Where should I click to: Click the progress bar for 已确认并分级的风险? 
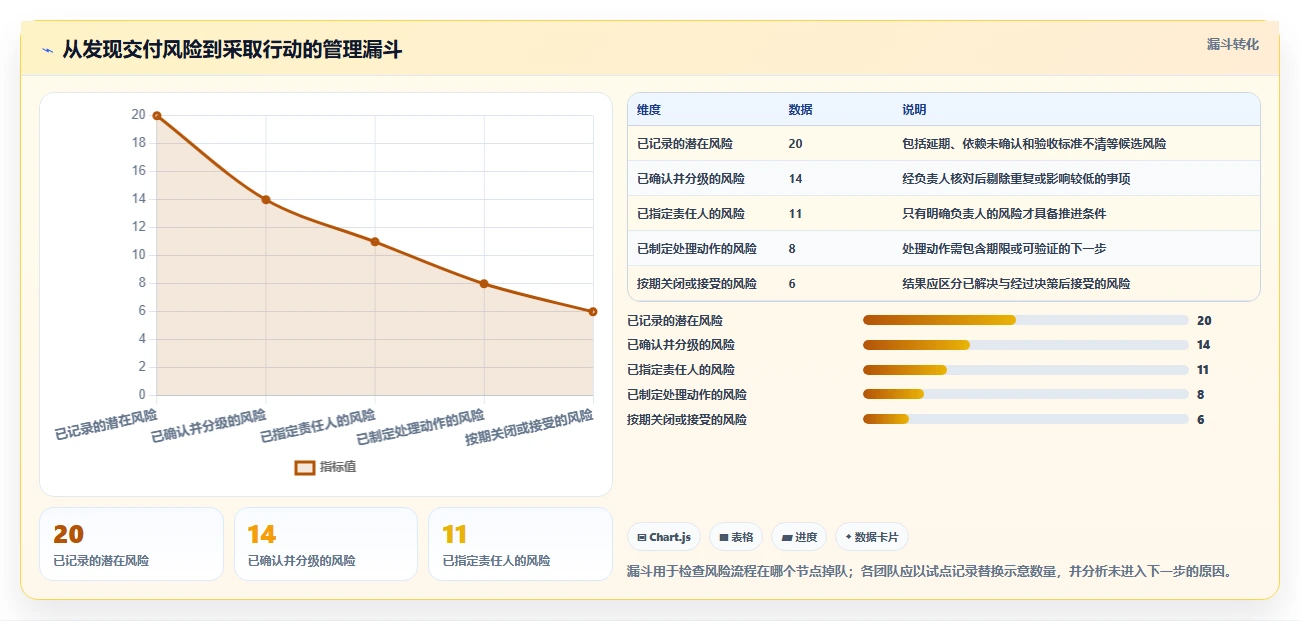coord(1026,345)
